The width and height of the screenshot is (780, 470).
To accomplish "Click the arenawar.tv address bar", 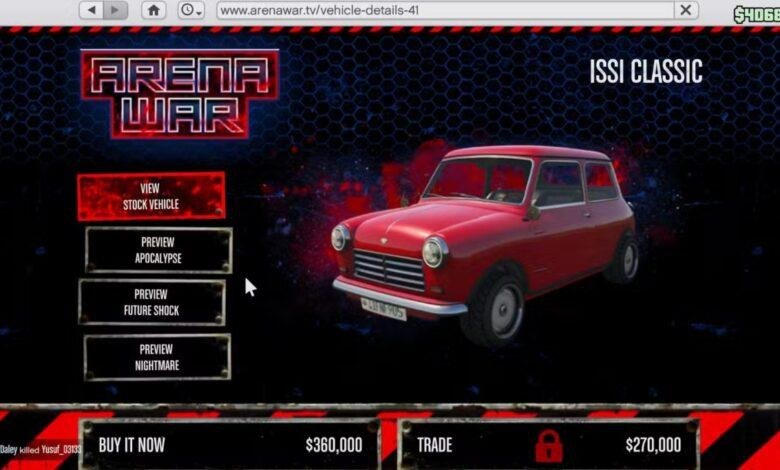I will point(445,10).
